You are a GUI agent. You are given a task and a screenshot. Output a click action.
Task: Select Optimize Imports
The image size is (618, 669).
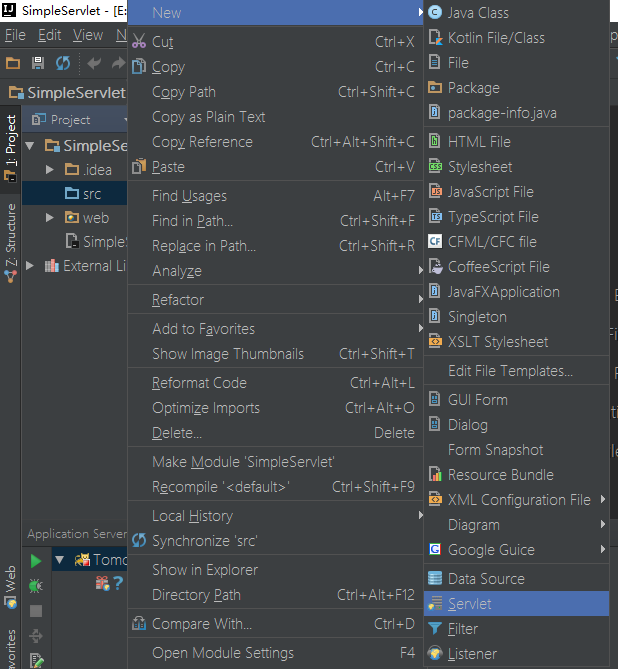(x=276, y=407)
